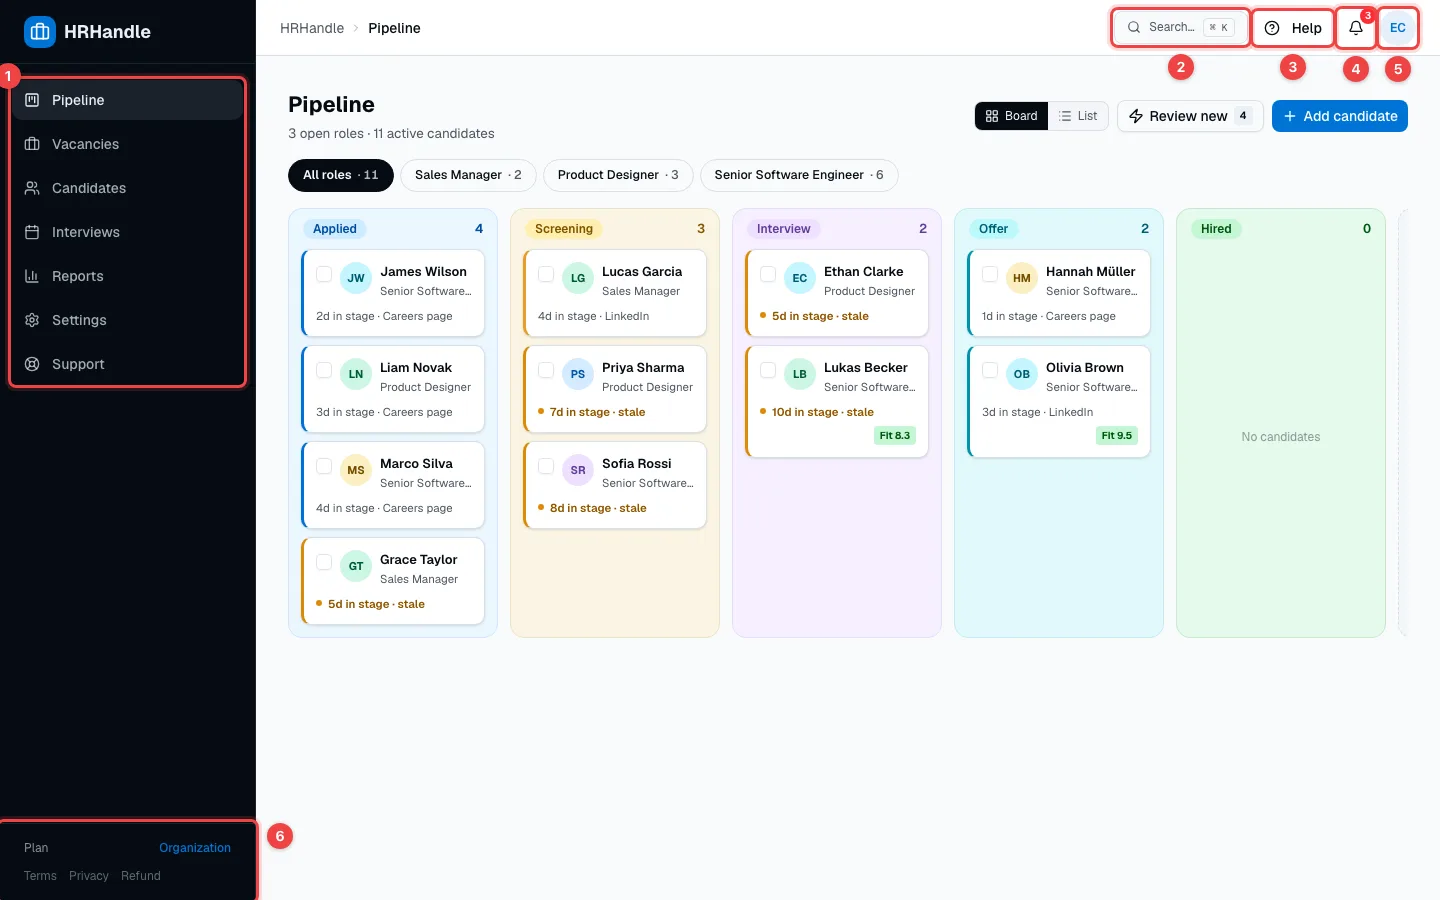This screenshot has height=900, width=1440.
Task: Click the Offer column header label
Action: coord(994,229)
